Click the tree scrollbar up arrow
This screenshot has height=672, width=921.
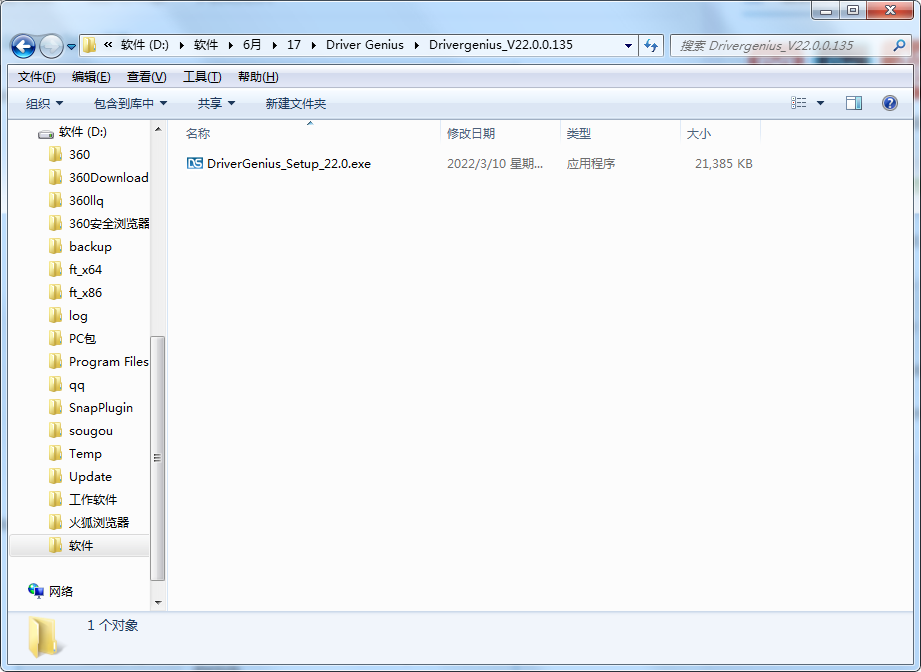[x=158, y=129]
